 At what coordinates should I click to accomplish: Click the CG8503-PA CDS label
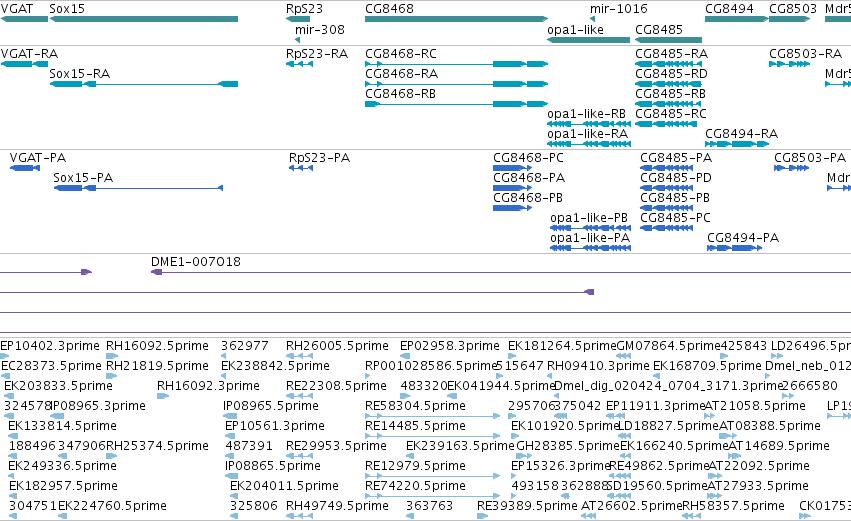click(810, 158)
